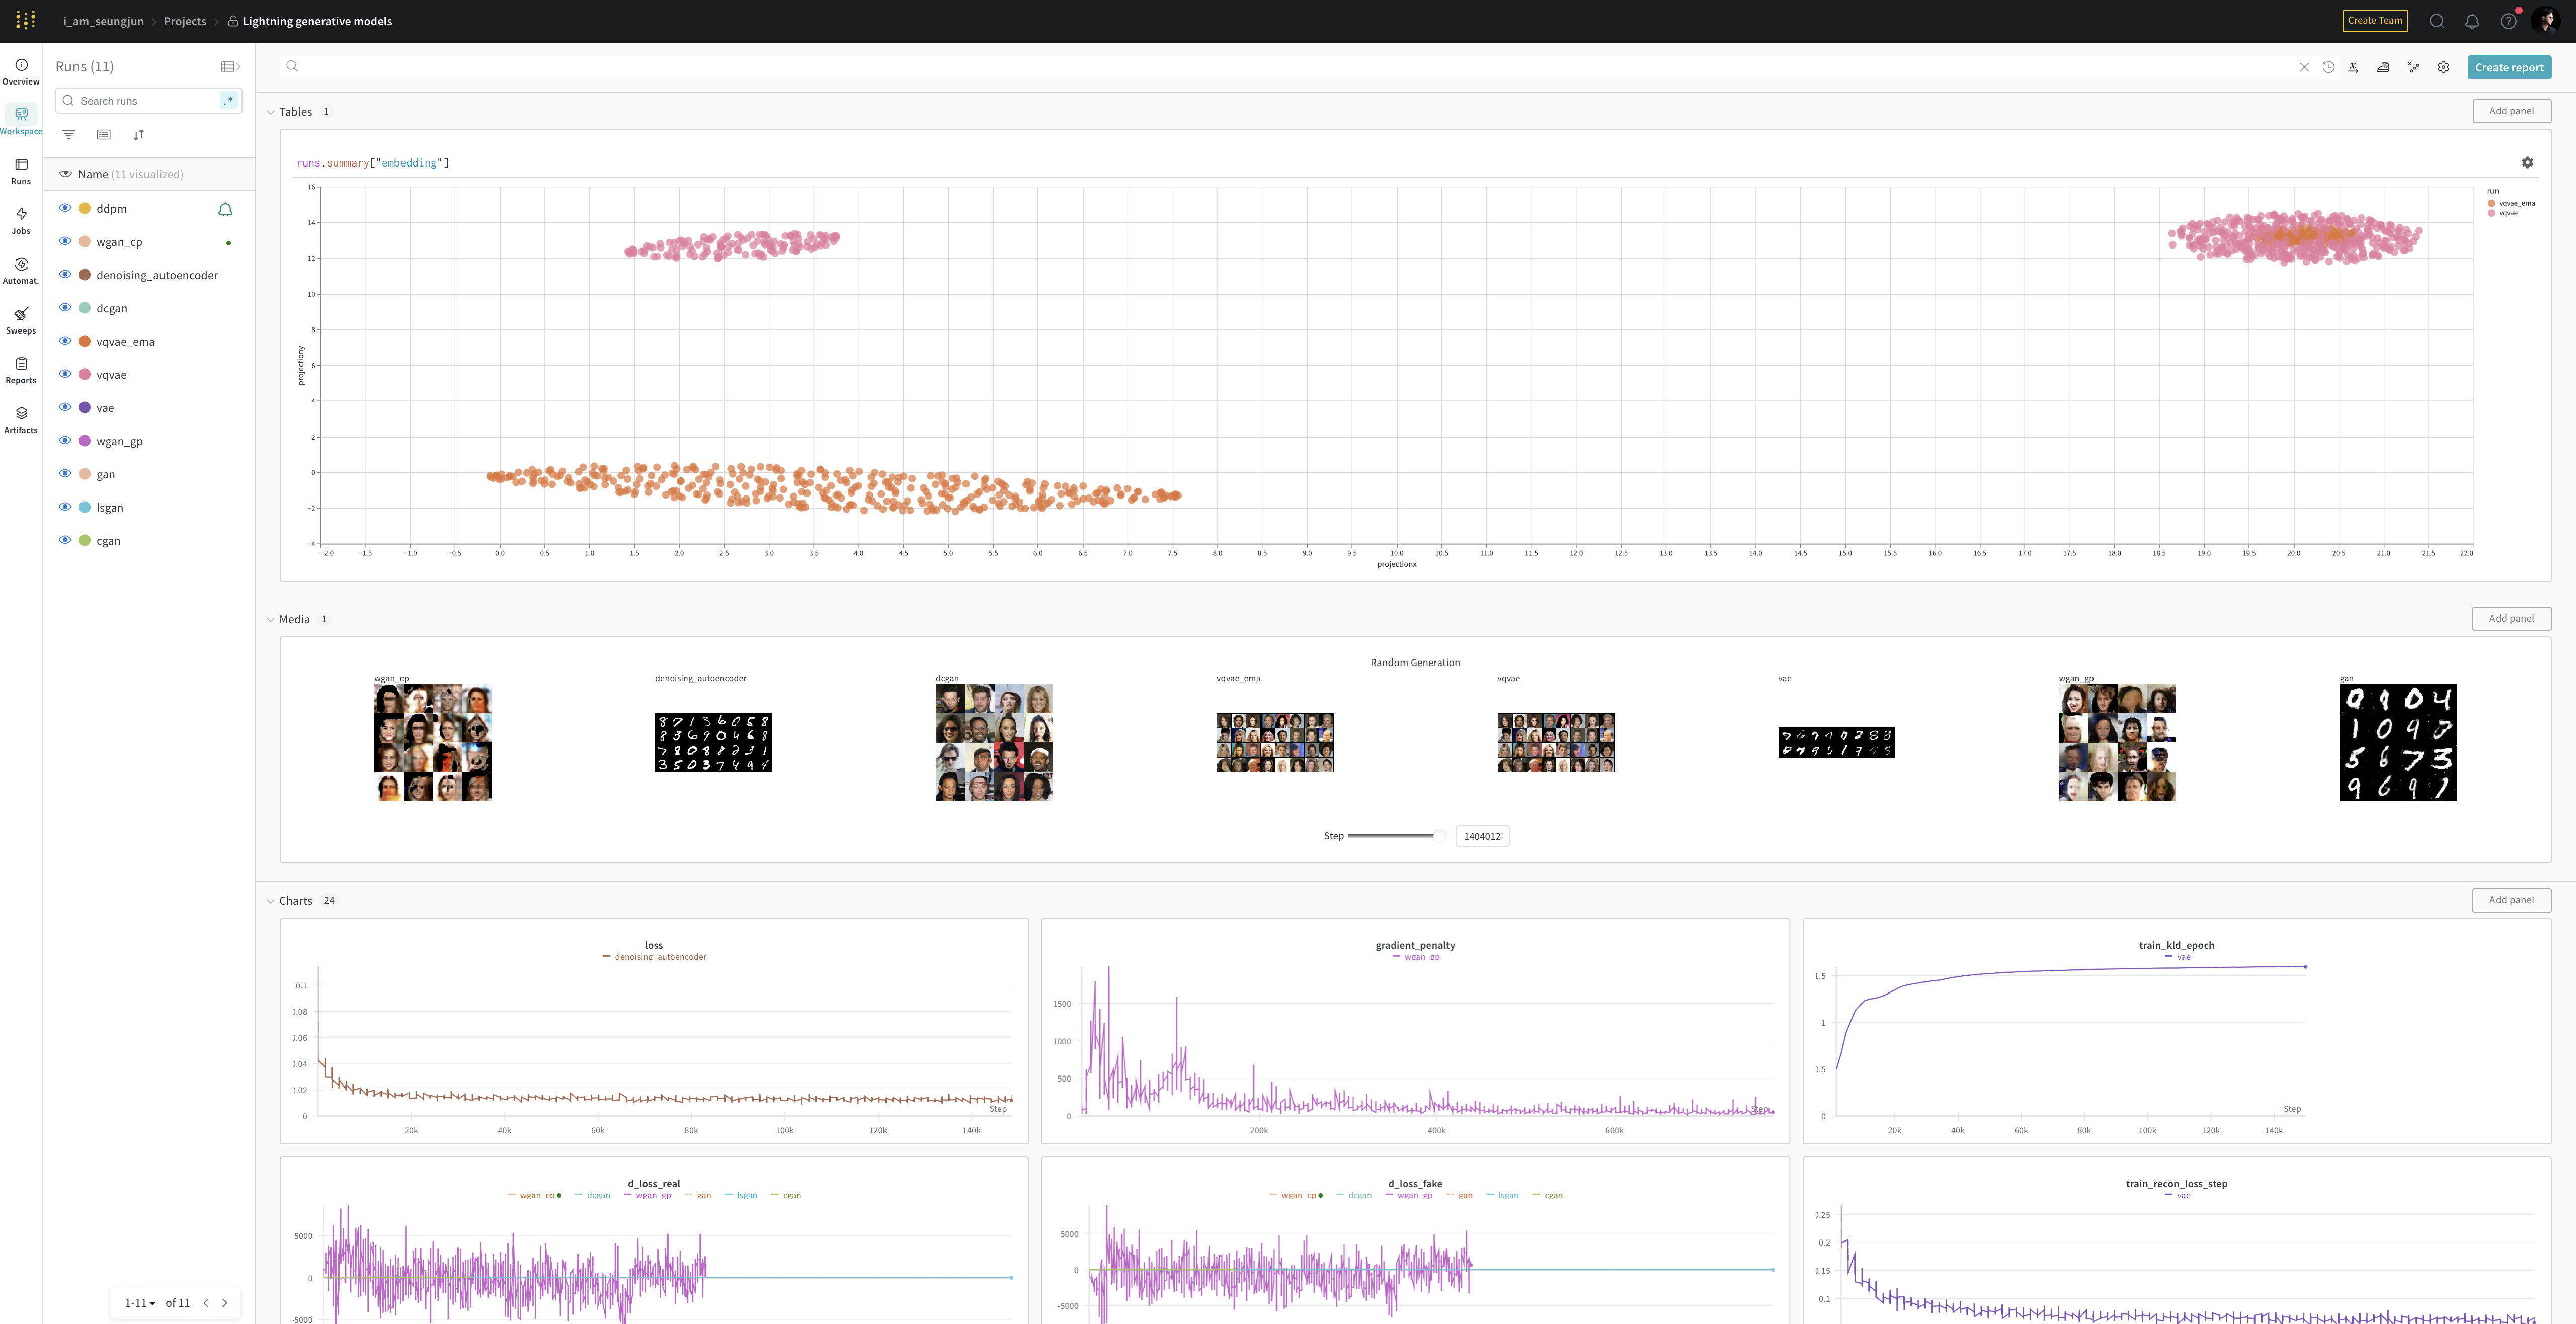Toggle regex search in runs search box
Viewport: 2576px width, 1324px height.
(230, 101)
